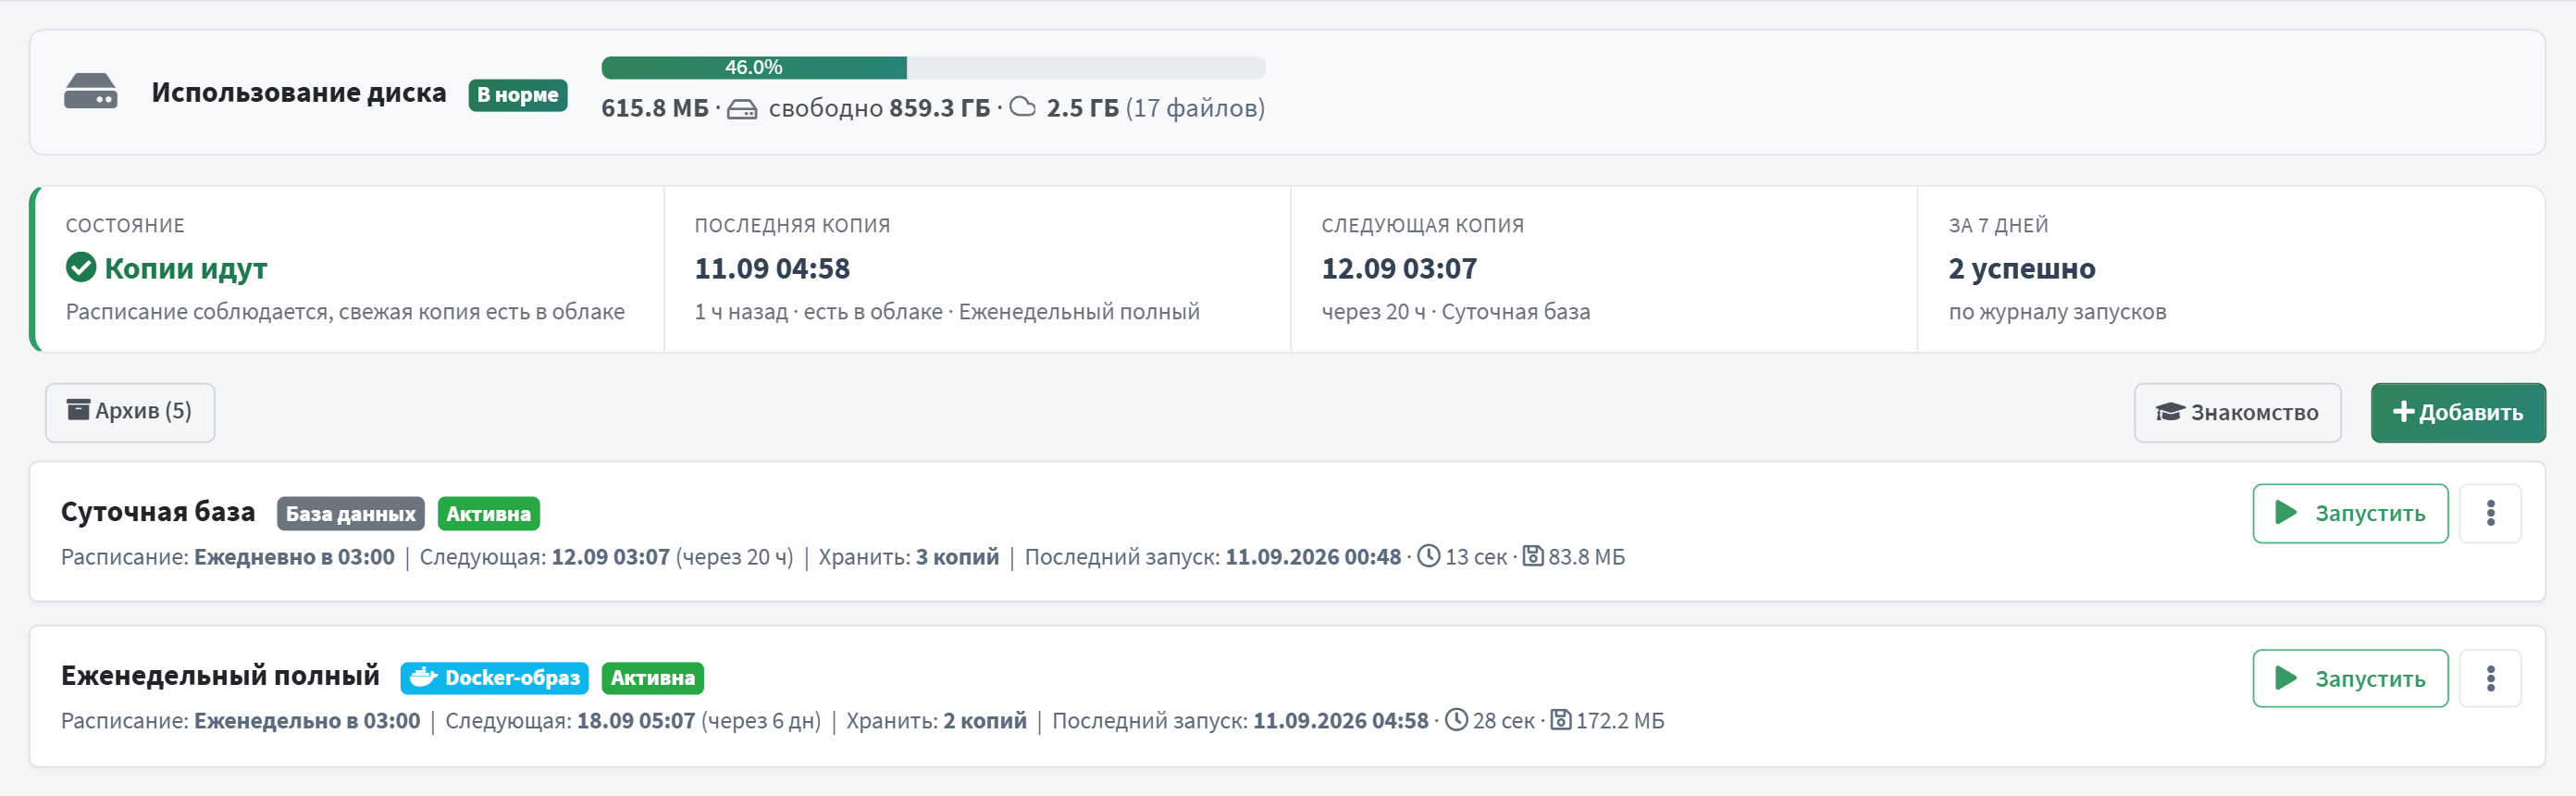Image resolution: width=2576 pixels, height=796 pixels.
Task: Click the disk size icon beside 83.8 МБ
Action: click(1533, 556)
